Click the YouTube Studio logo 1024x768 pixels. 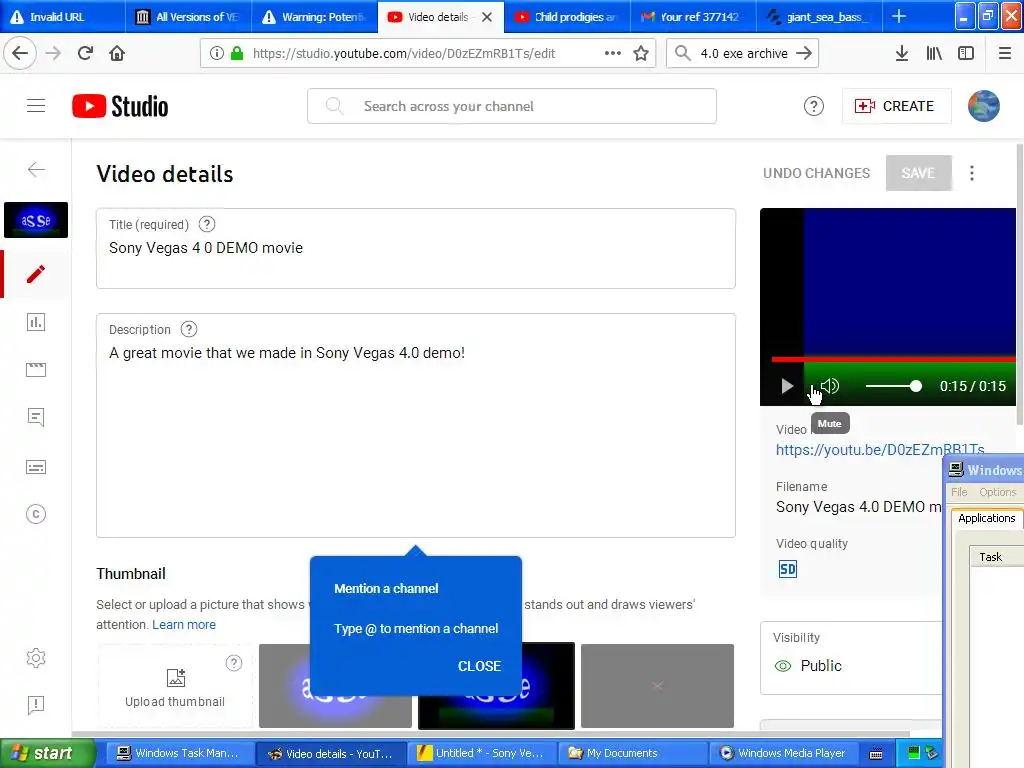(120, 106)
